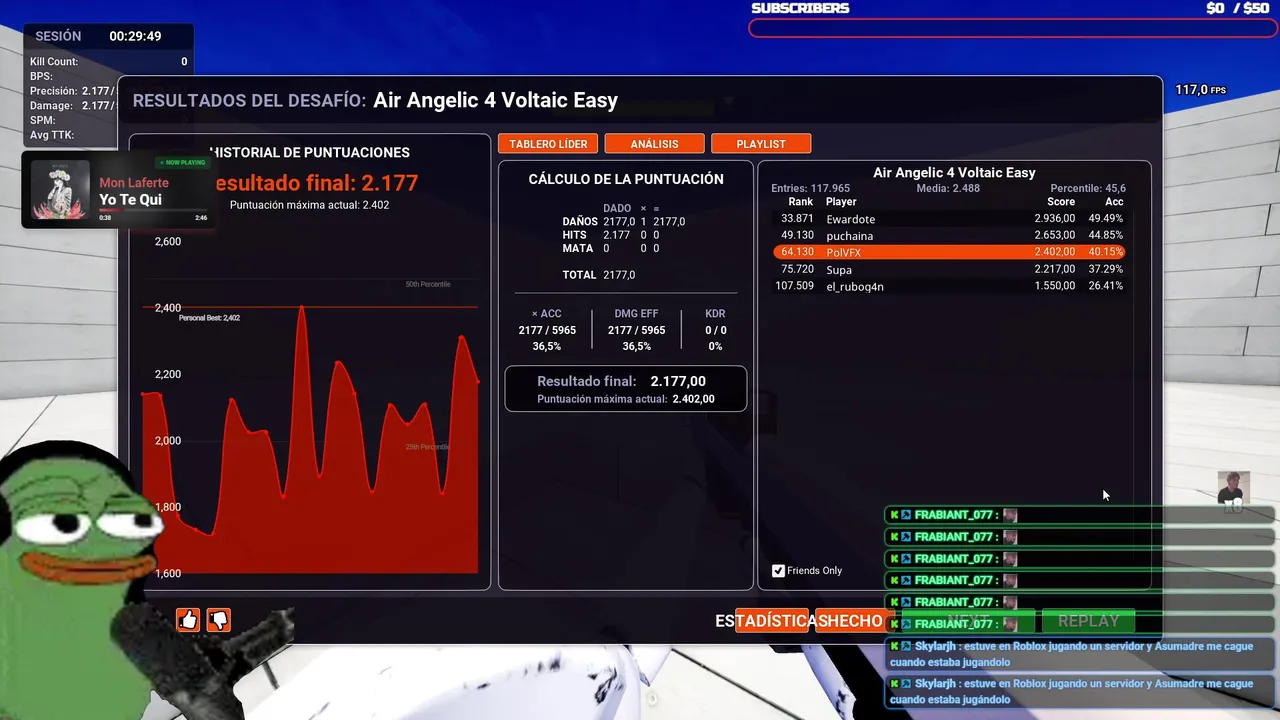Click the KDR 0 / 0 stat
This screenshot has height=720, width=1280.
[x=715, y=330]
